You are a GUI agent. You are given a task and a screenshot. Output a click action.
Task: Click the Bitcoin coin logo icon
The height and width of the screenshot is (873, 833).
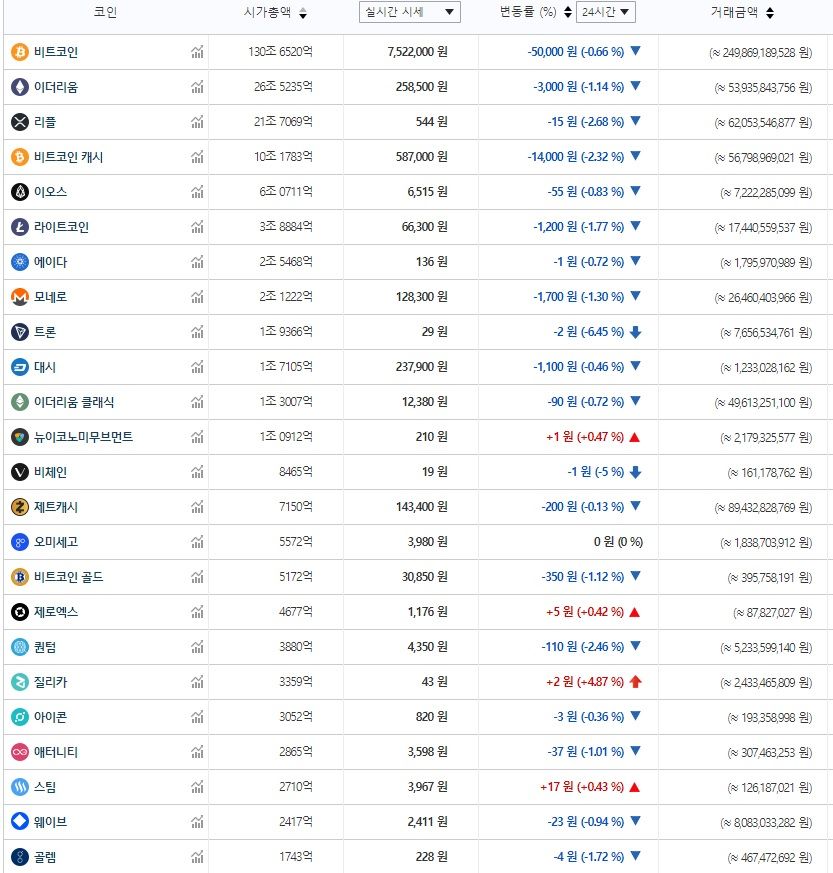tap(19, 52)
